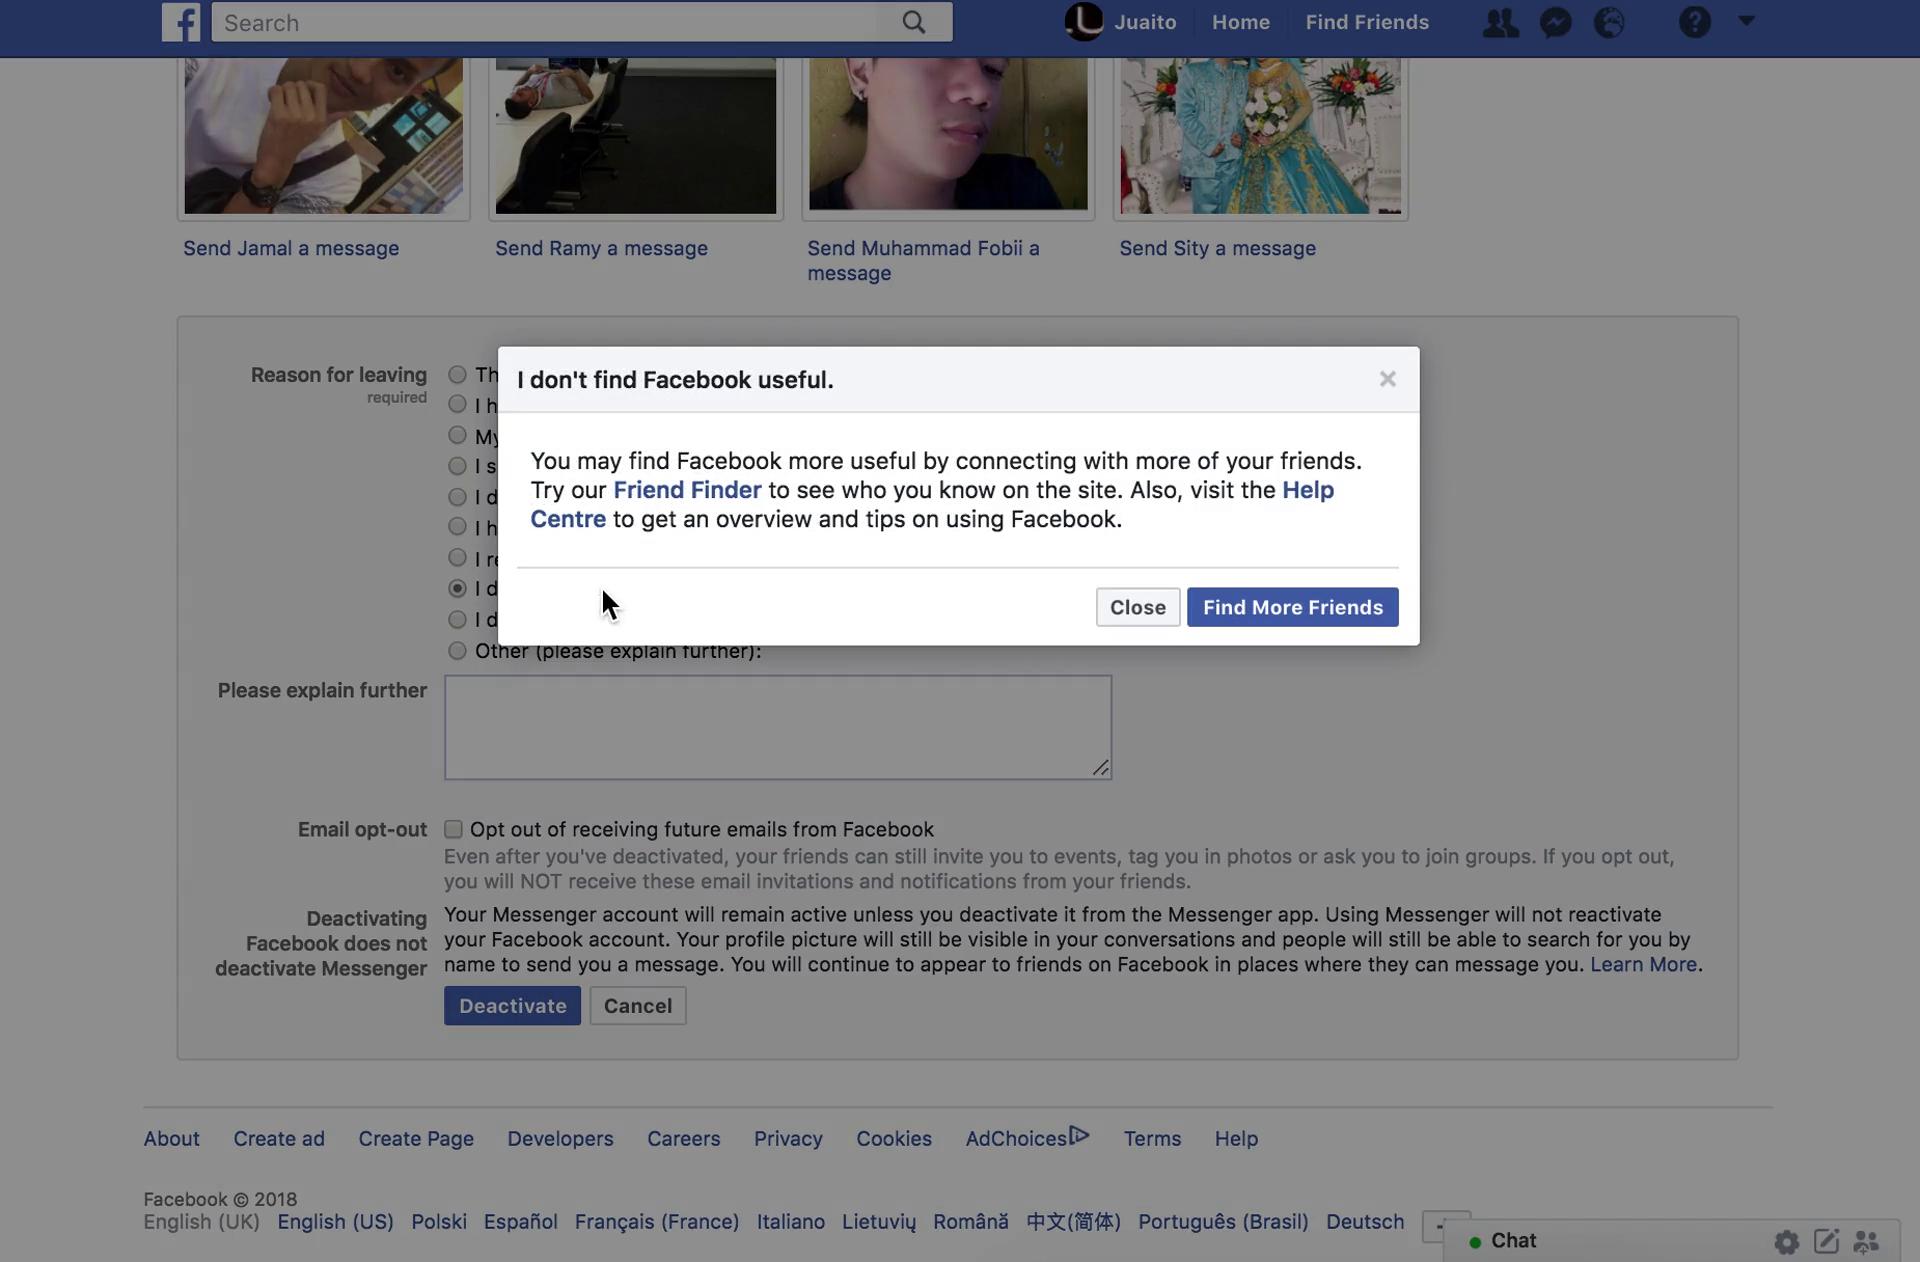This screenshot has width=1920, height=1262.
Task: Open the Juaito profile picture
Action: [x=1084, y=21]
